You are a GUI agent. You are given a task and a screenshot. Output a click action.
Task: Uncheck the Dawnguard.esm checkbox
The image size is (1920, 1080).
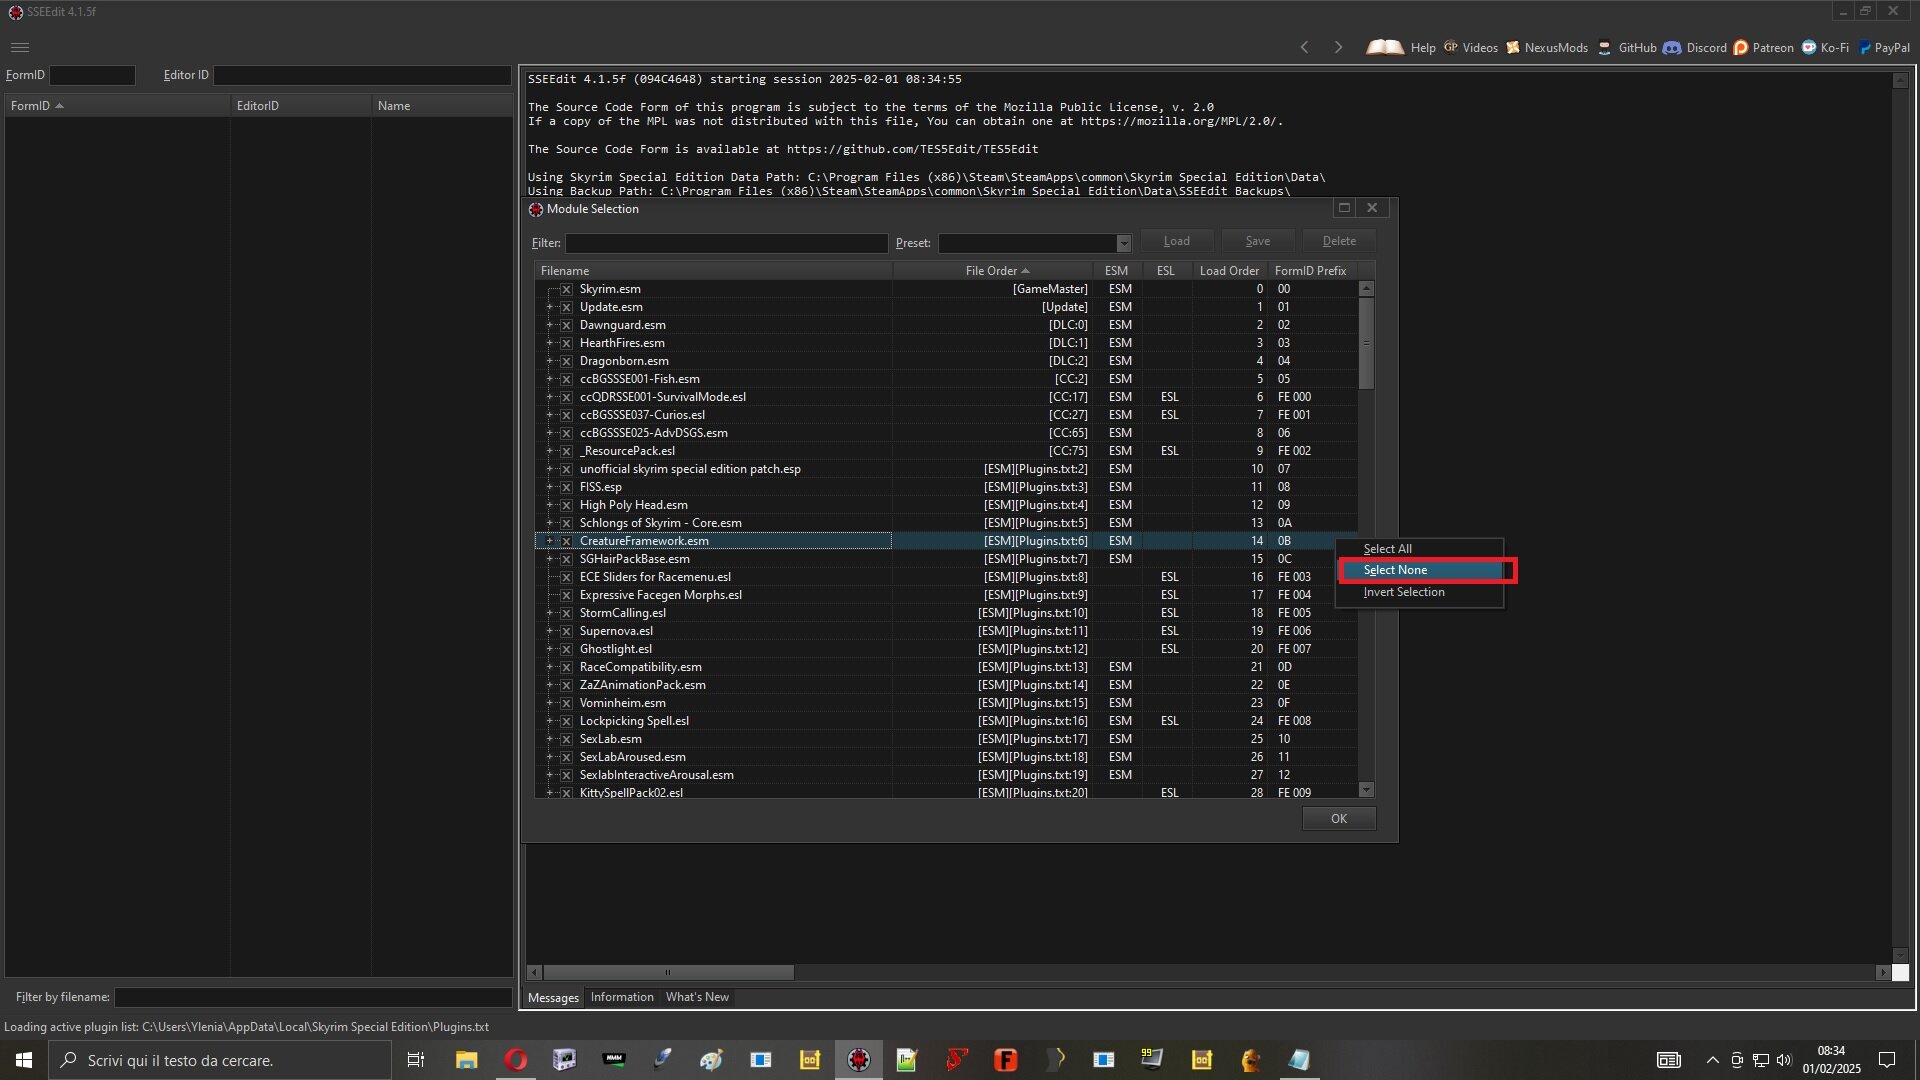pyautogui.click(x=566, y=325)
